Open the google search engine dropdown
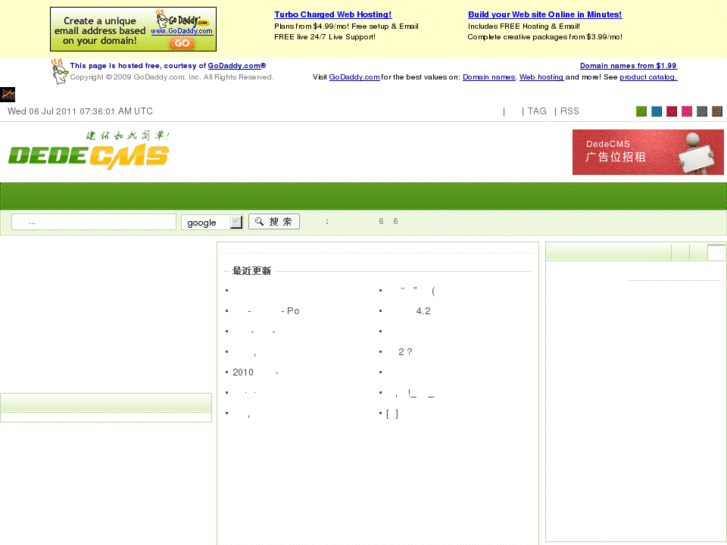This screenshot has width=727, height=545. click(212, 222)
